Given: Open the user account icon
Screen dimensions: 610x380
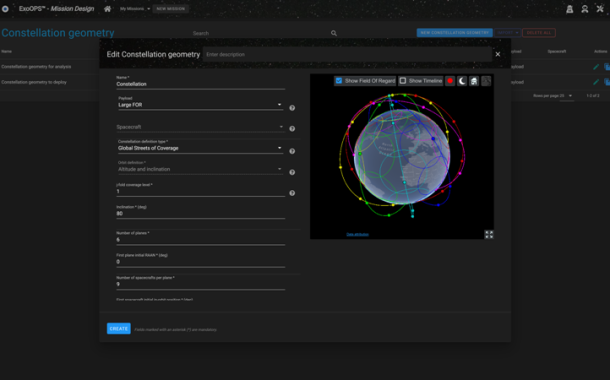Looking at the screenshot, I should tap(585, 9).
